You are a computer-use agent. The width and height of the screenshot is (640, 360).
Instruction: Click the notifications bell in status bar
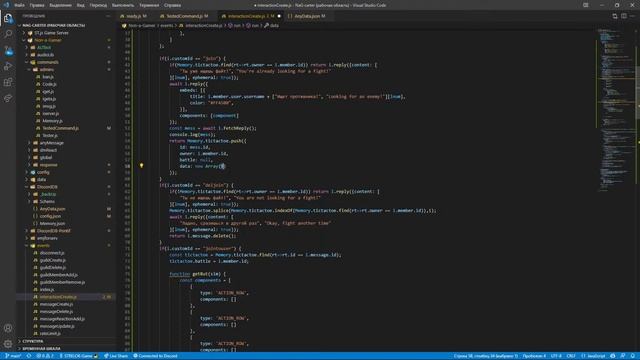(632, 356)
